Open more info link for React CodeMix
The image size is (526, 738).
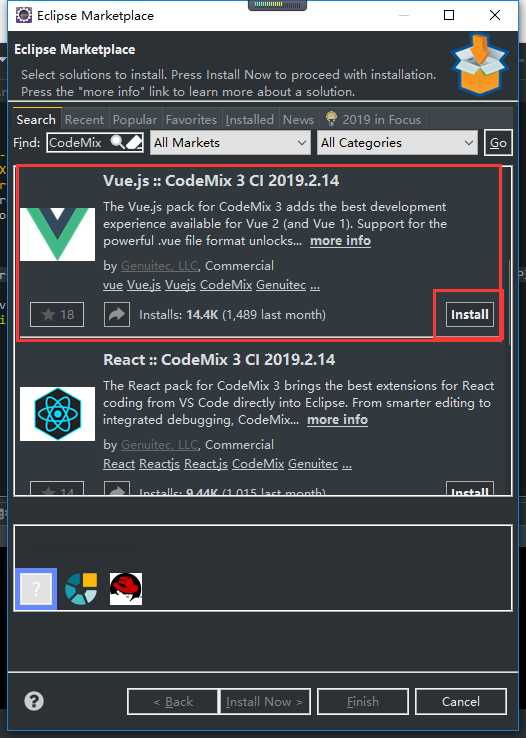pos(337,419)
